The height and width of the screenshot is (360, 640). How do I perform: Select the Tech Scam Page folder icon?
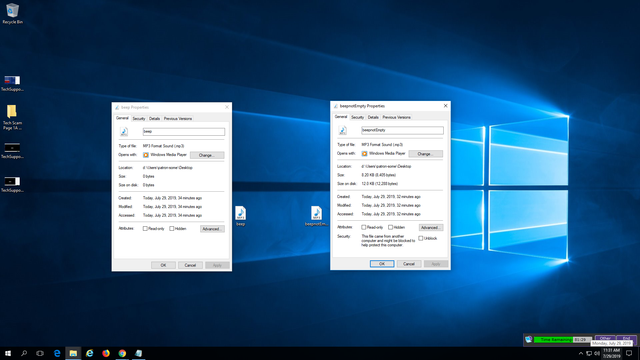click(12, 117)
